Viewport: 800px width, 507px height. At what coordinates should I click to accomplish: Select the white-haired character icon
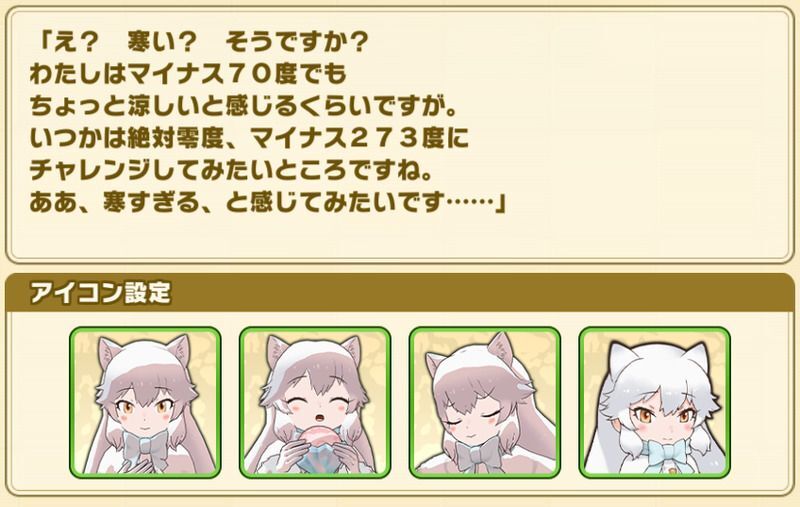655,402
